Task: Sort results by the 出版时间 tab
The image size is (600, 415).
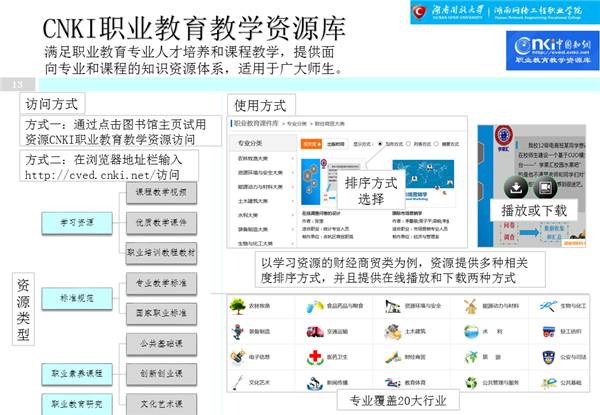Action: 336,144
